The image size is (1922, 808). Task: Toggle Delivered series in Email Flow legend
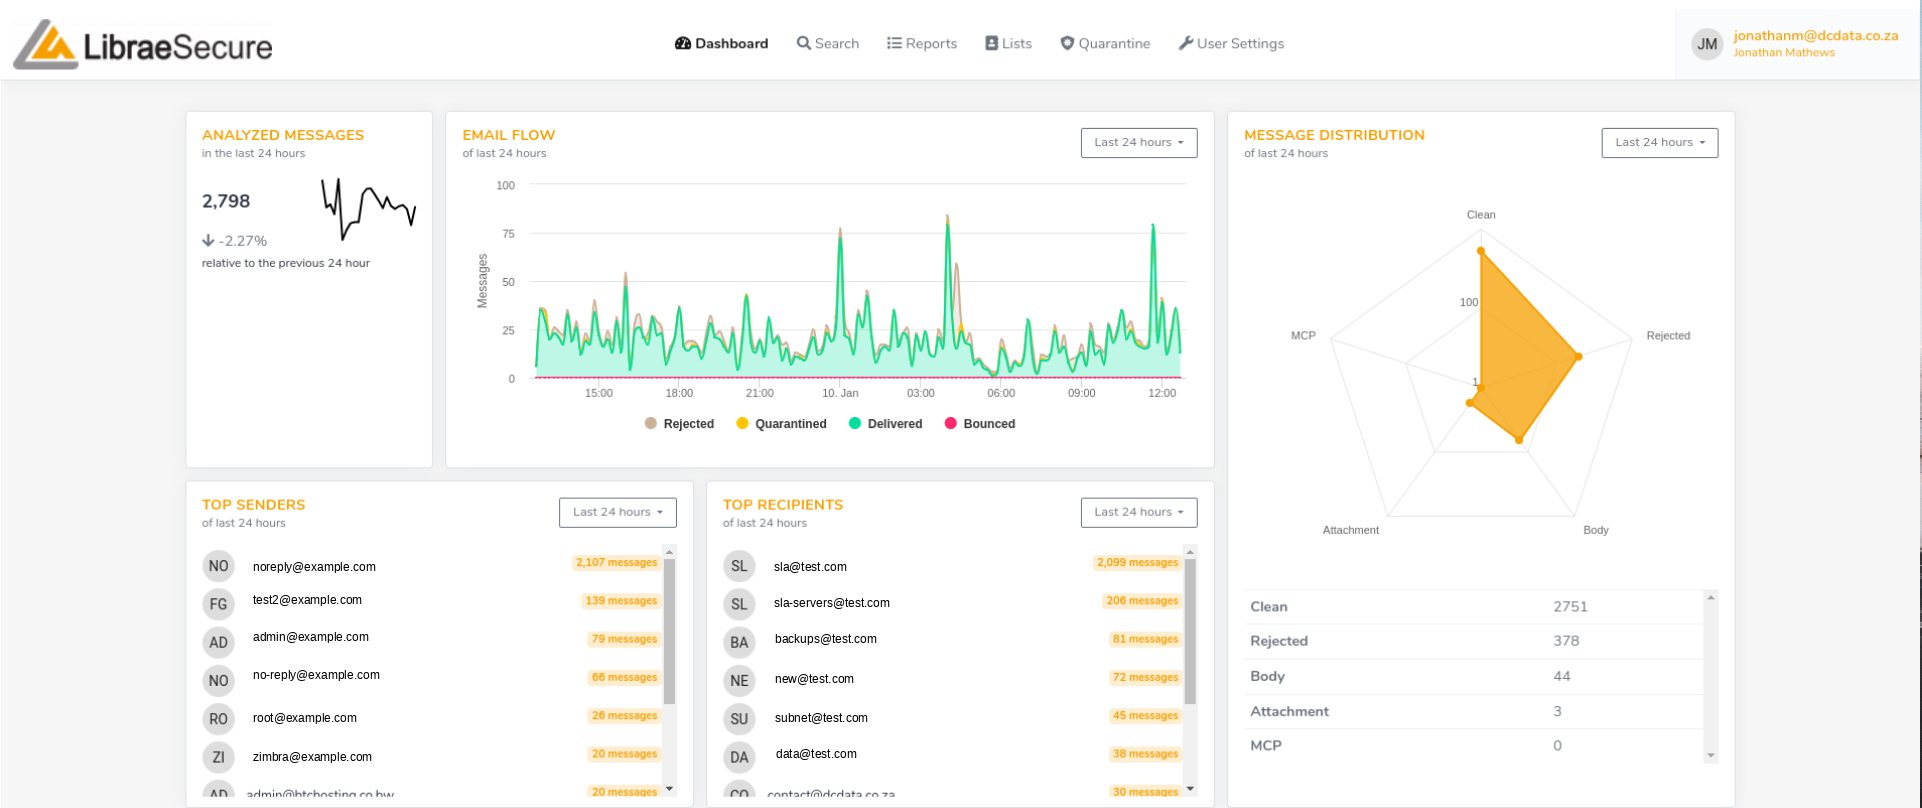886,424
